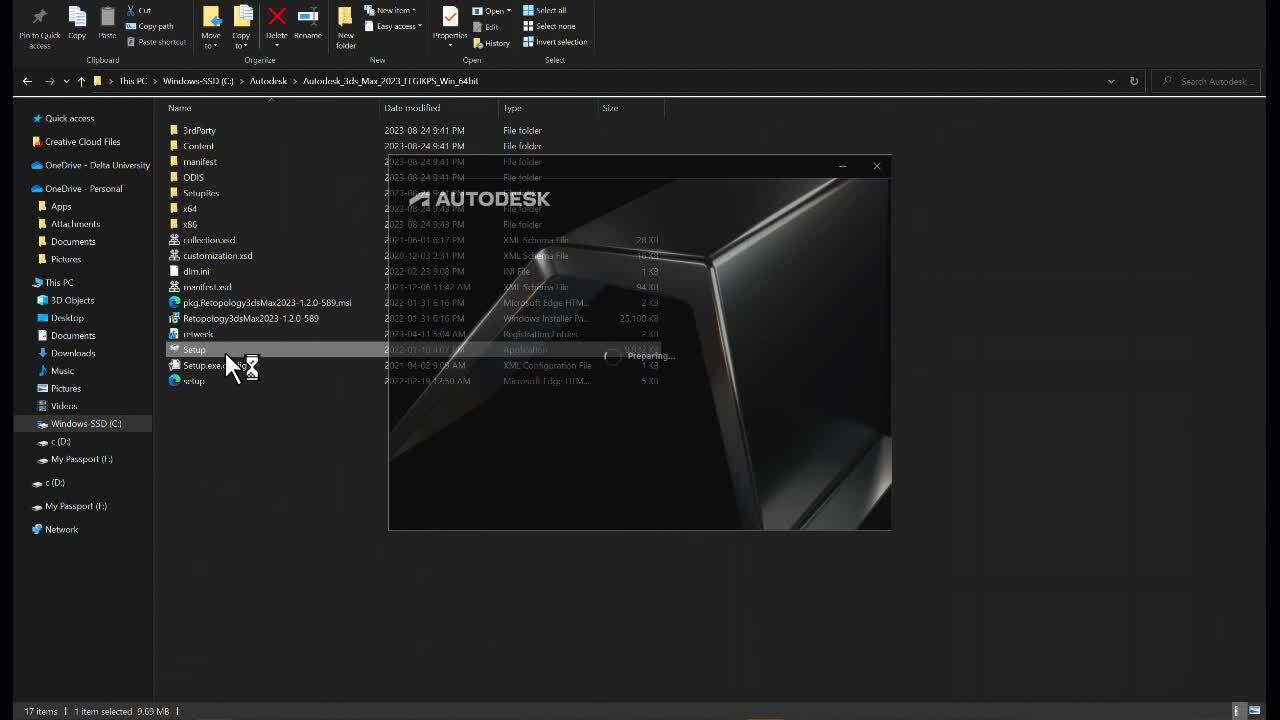This screenshot has width=1280, height=720.
Task: Expand the New item dropdown
Action: (390, 10)
